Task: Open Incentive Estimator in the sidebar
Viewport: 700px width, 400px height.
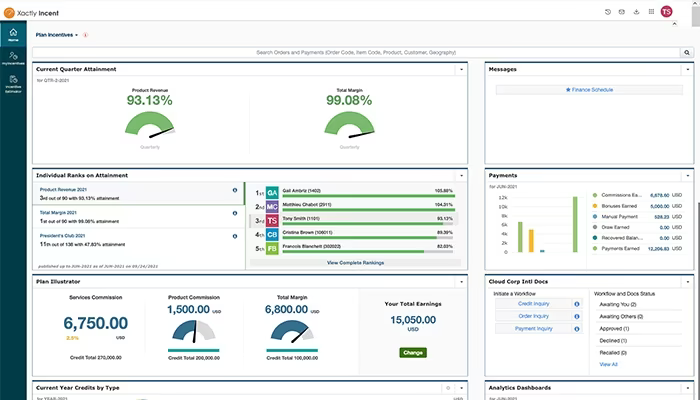Action: (x=13, y=84)
